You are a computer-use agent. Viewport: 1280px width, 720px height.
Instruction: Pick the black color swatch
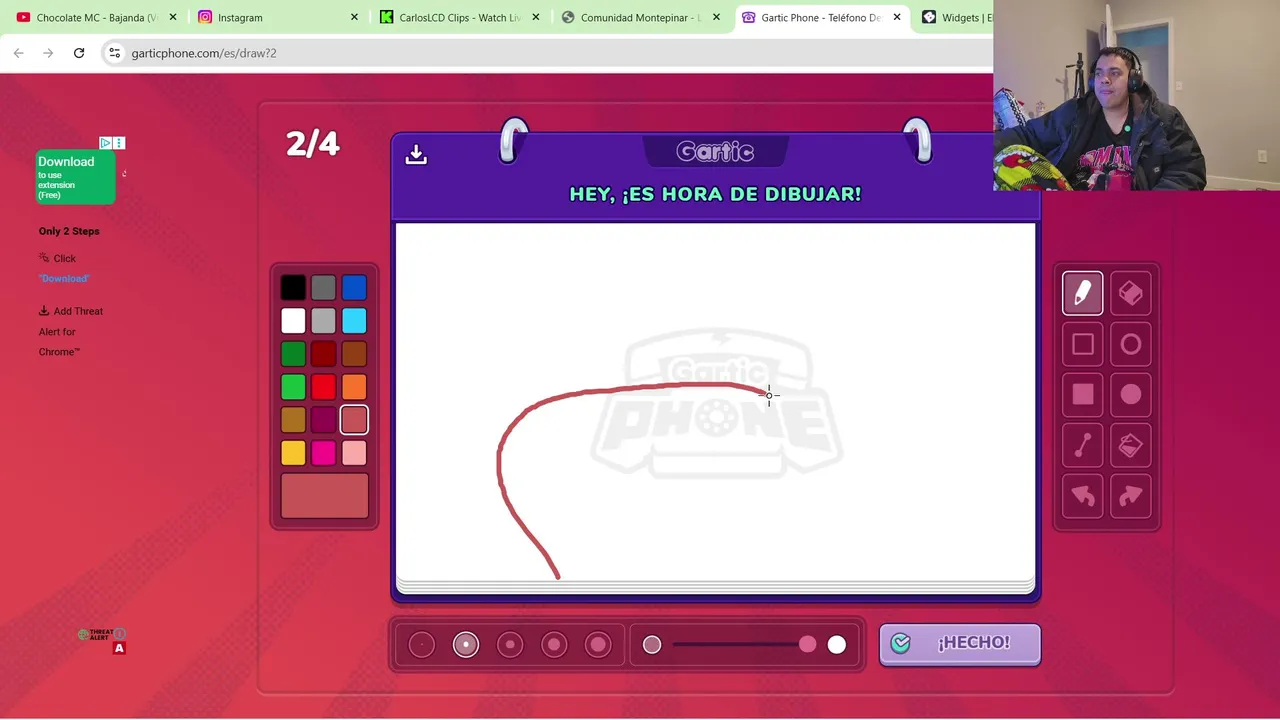pyautogui.click(x=293, y=288)
